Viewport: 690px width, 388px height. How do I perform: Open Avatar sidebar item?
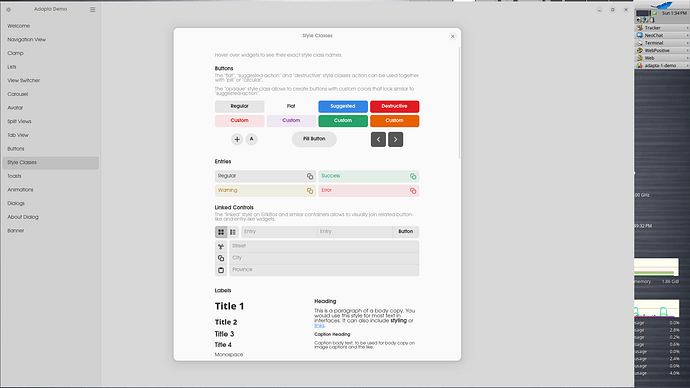[x=51, y=108]
